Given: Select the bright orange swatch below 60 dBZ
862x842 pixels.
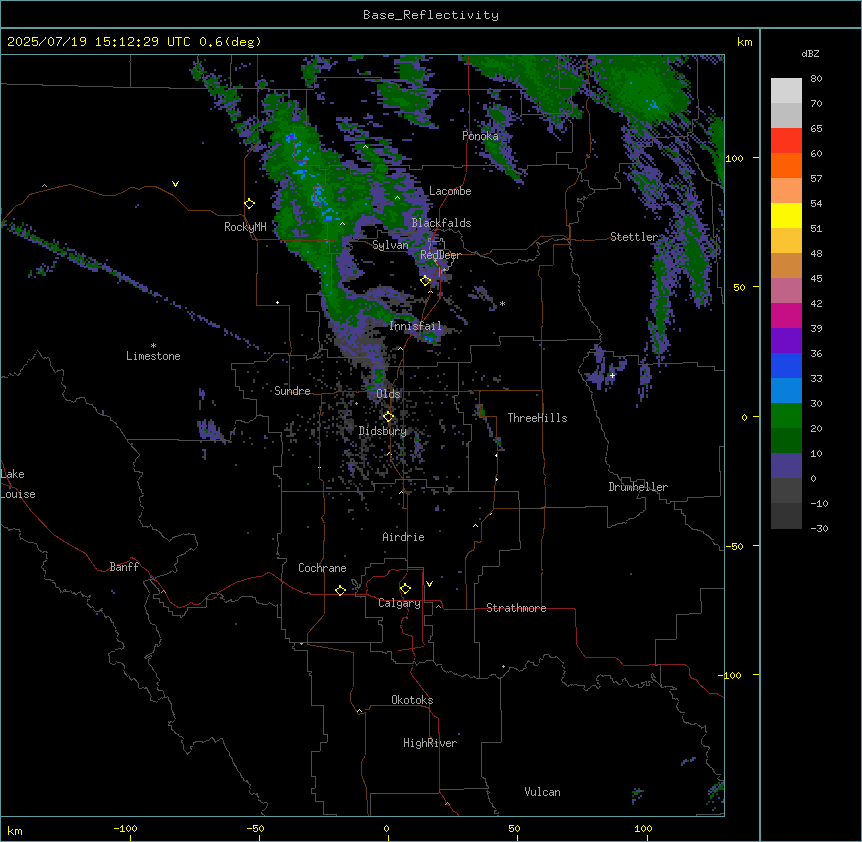Looking at the screenshot, I should pos(786,165).
